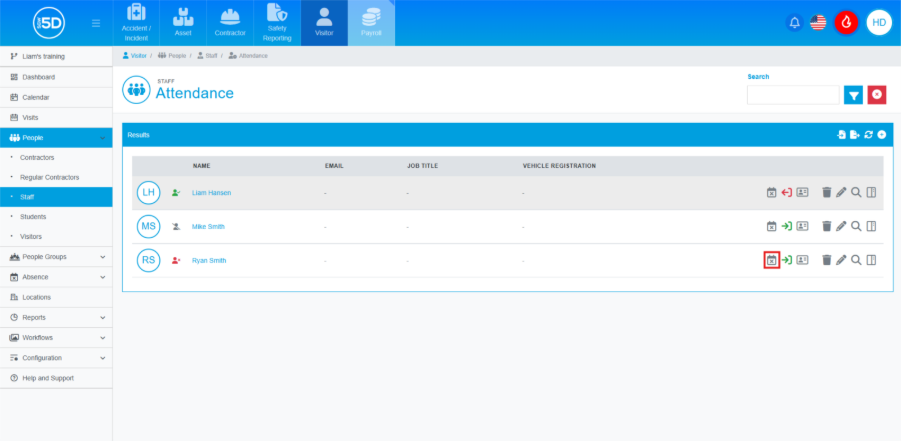Edit Ryan Smith with pencil icon
Image resolution: width=903 pixels, height=441 pixels.
(x=841, y=260)
